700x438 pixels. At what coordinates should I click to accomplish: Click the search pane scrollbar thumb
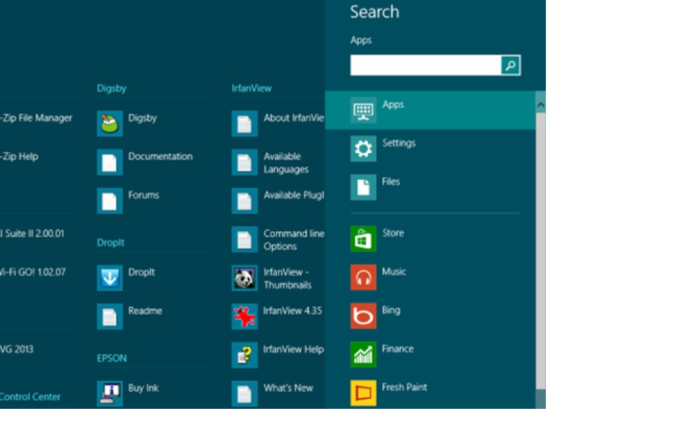click(x=541, y=251)
